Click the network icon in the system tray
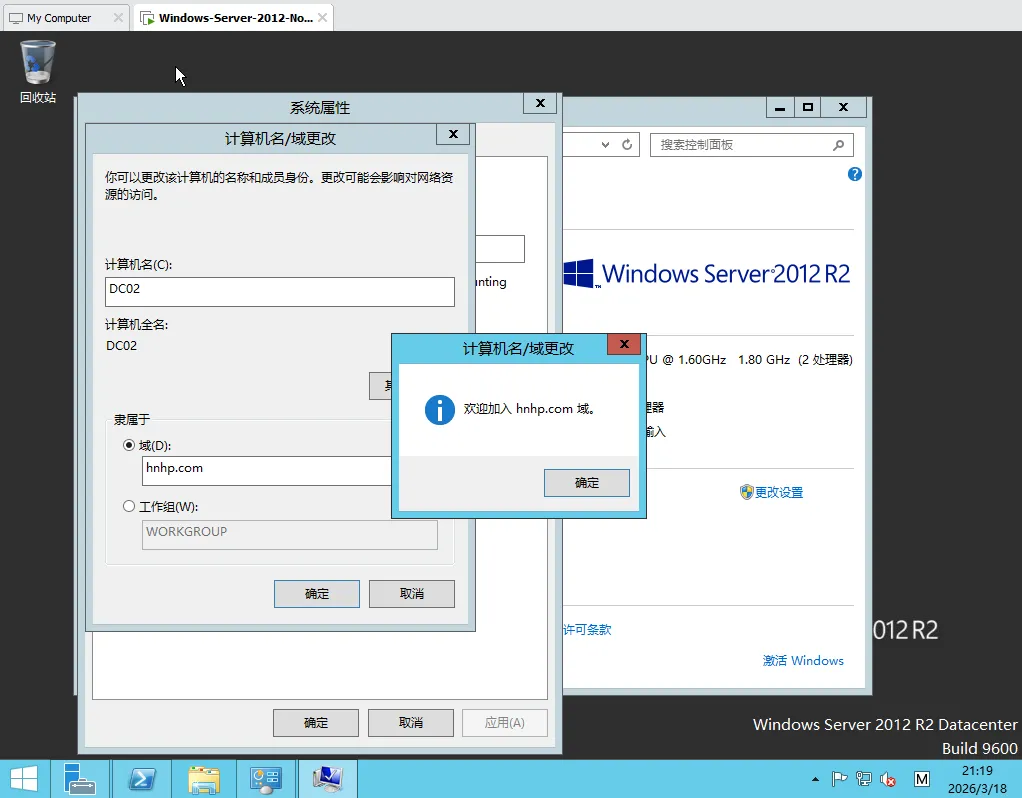1022x798 pixels. pyautogui.click(x=863, y=778)
